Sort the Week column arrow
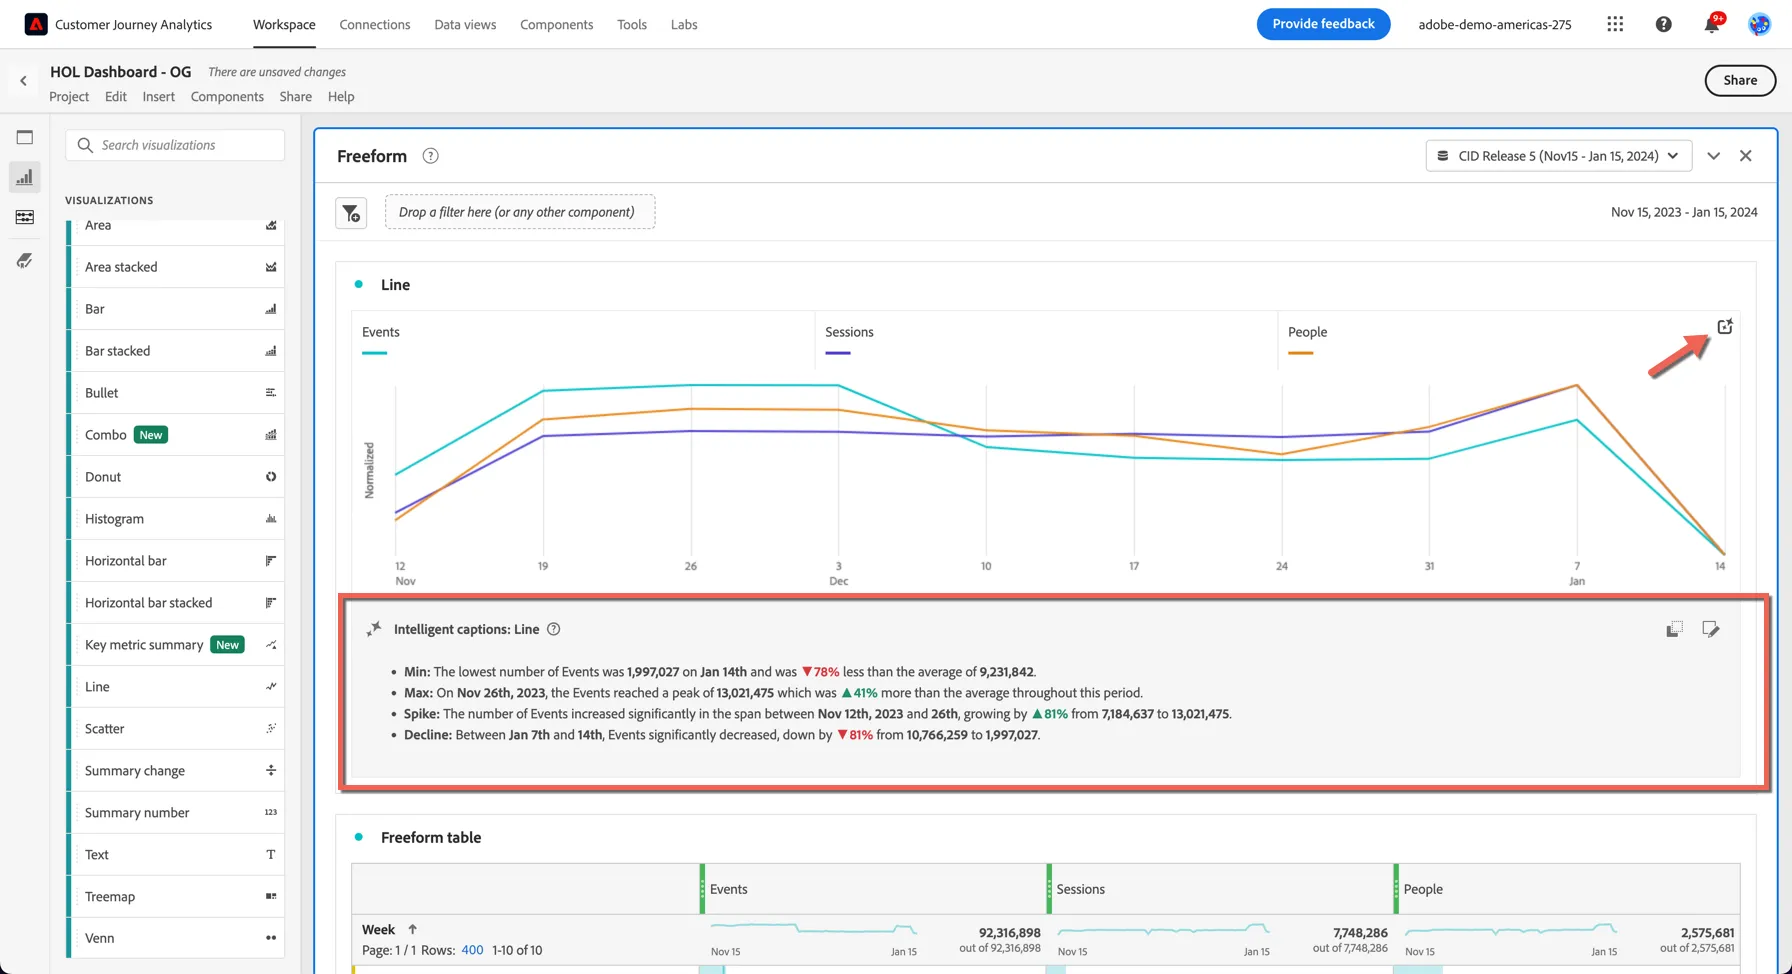1792x974 pixels. 412,929
